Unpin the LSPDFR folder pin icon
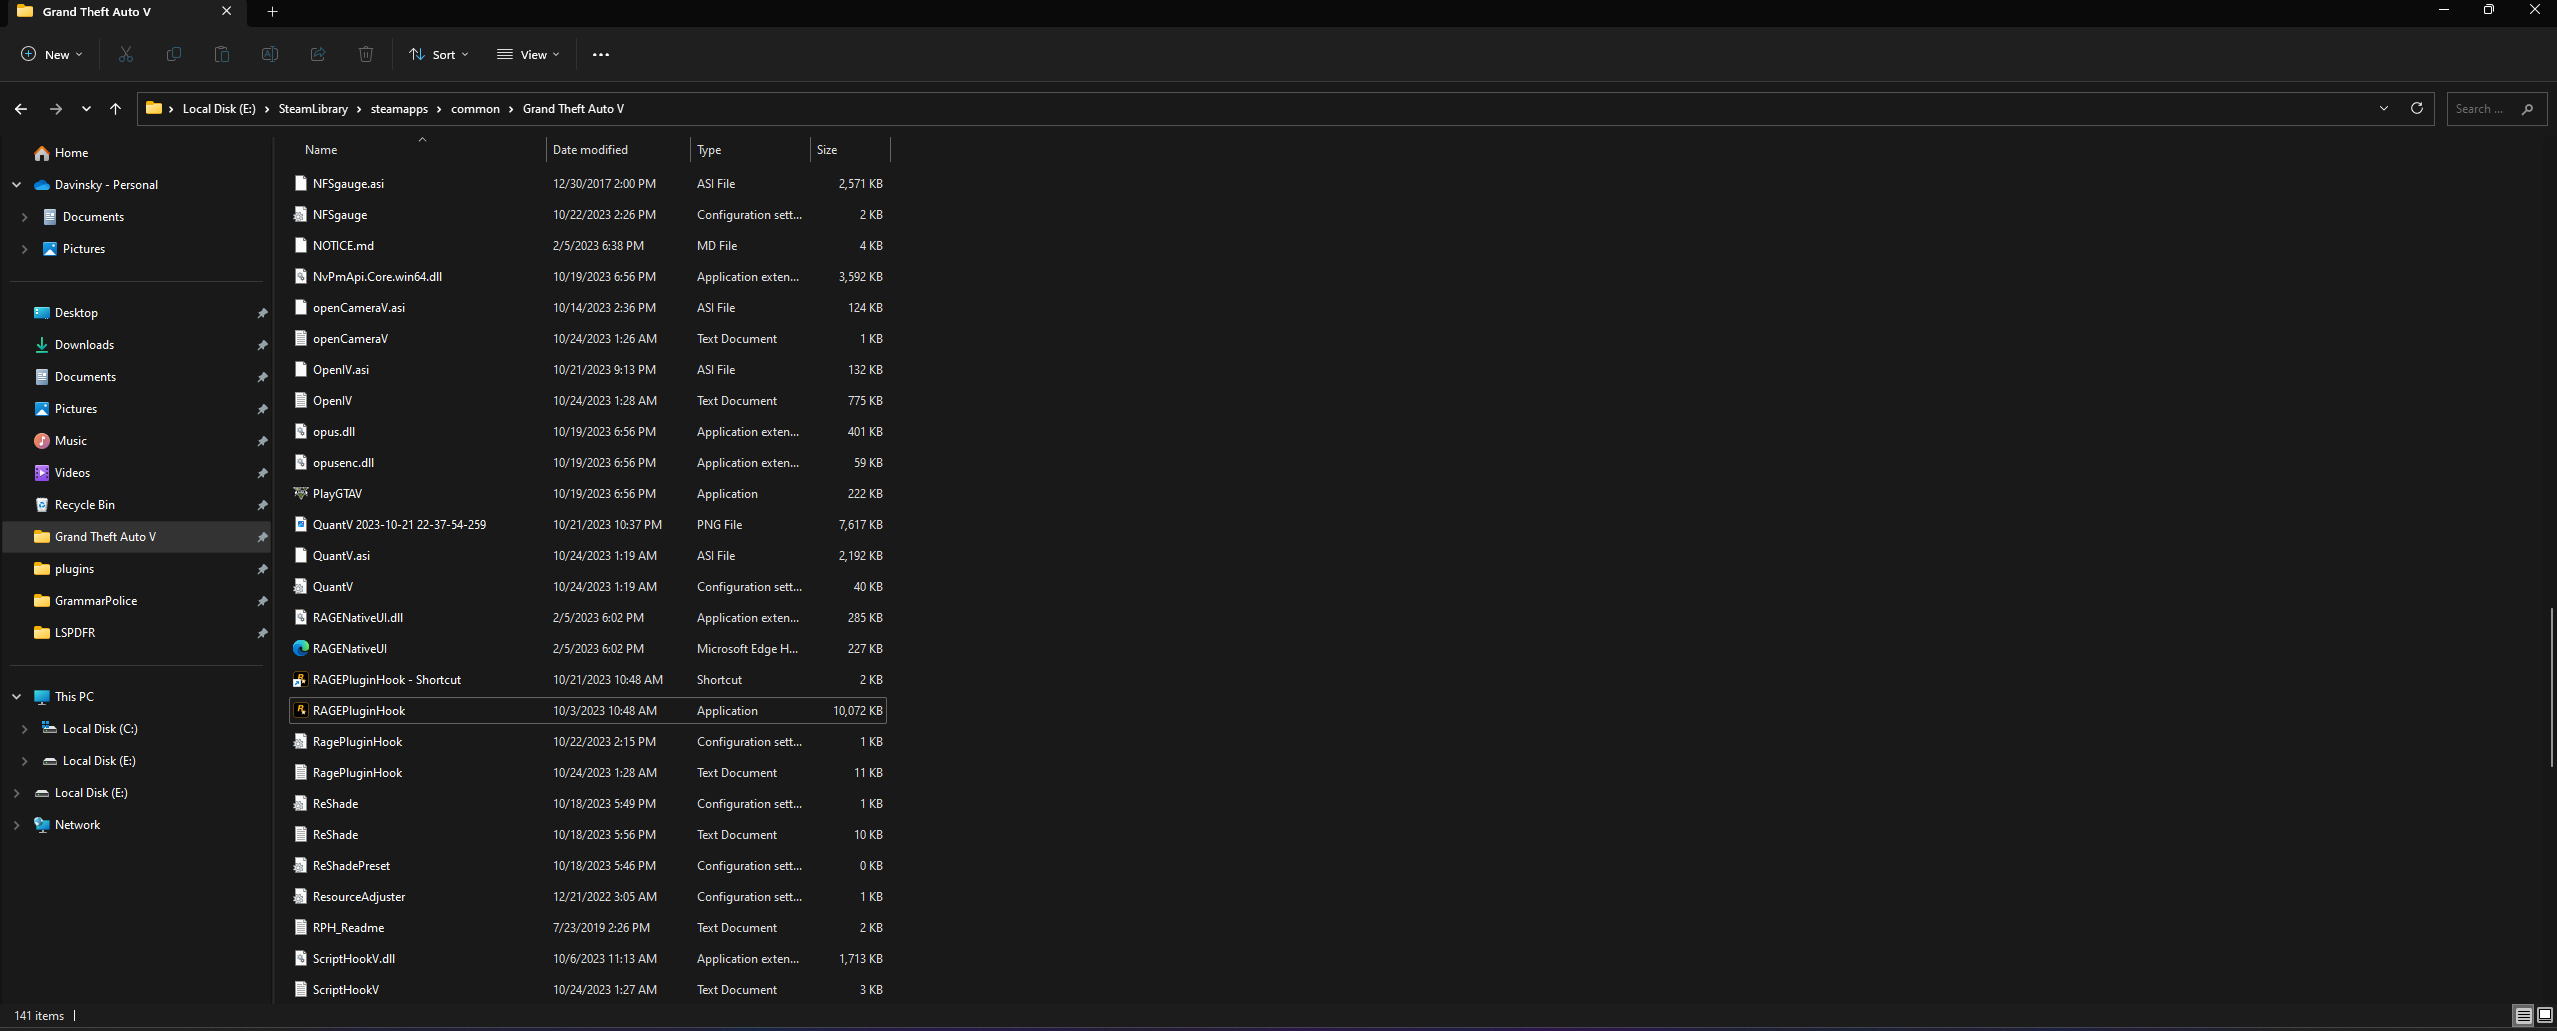 [262, 633]
